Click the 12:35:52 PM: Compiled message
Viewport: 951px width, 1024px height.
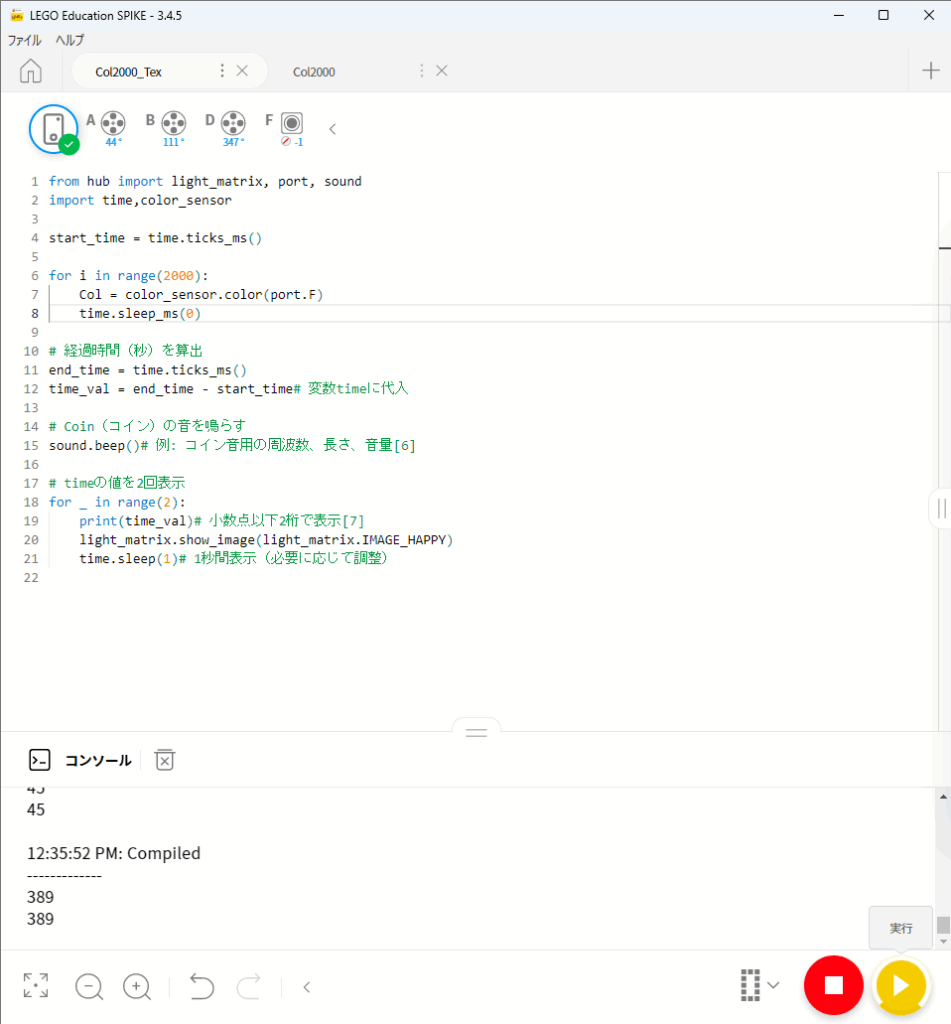point(114,853)
